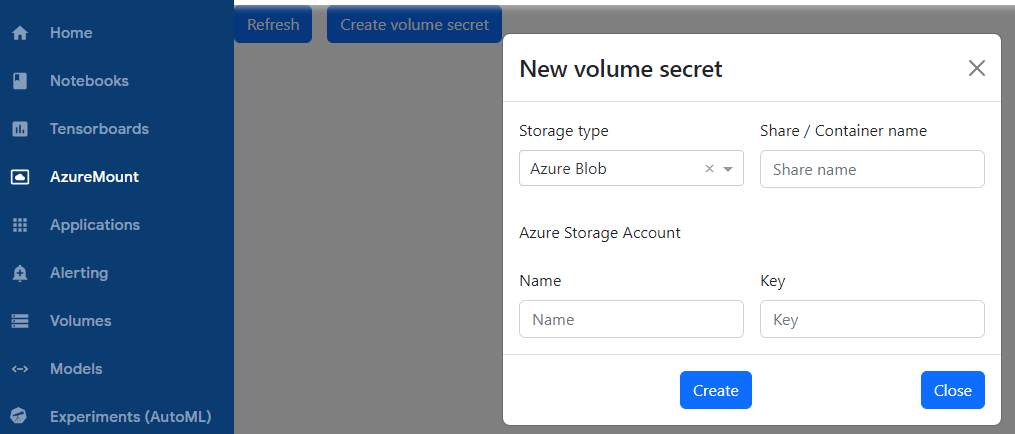Click the Alerting bell icon
This screenshot has width=1015, height=434.
point(20,273)
